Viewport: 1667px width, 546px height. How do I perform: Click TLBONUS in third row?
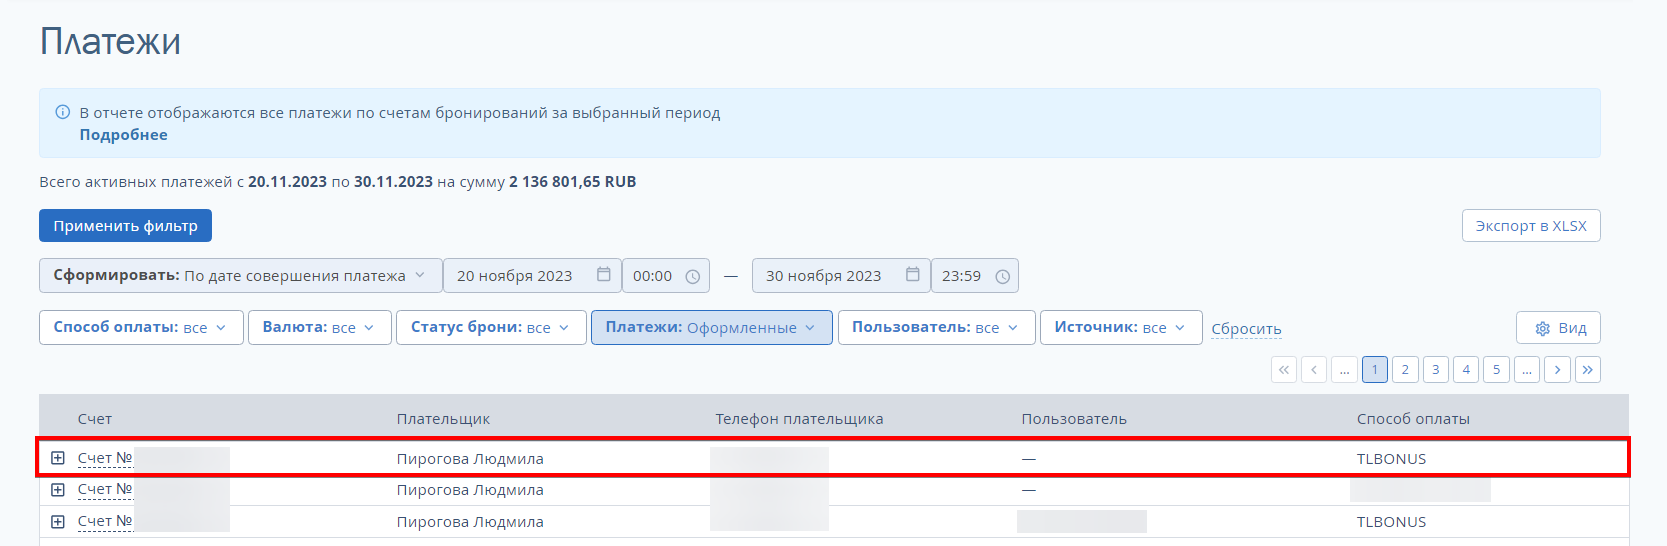click(1391, 522)
